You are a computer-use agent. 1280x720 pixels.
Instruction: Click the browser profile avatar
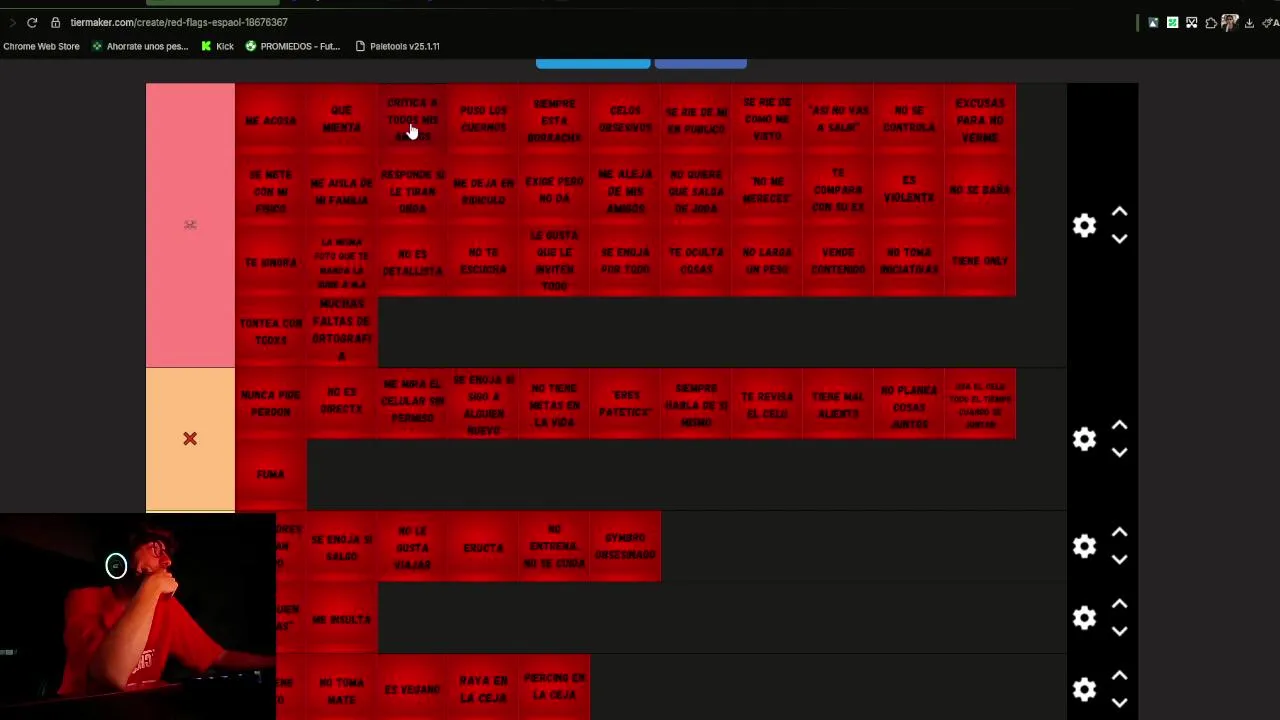coord(1229,22)
